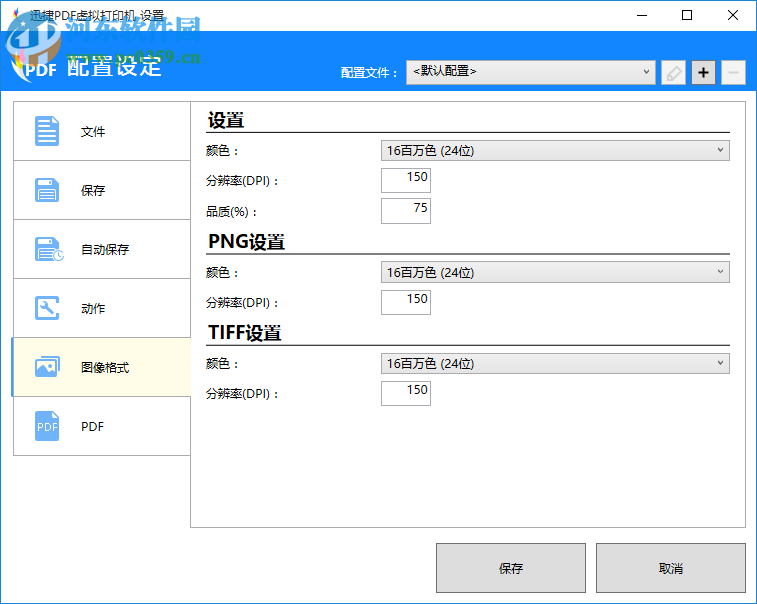This screenshot has width=757, height=604.
Task: Click the 分辨率(DPI) field under 设置
Action: click(x=406, y=180)
